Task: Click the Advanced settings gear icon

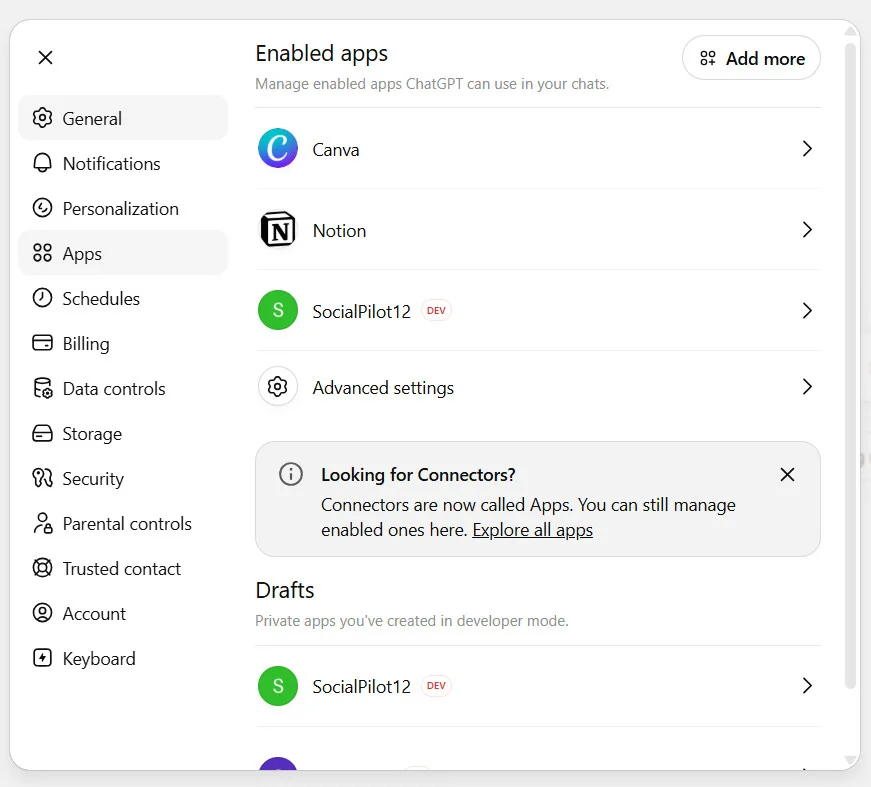Action: click(278, 387)
